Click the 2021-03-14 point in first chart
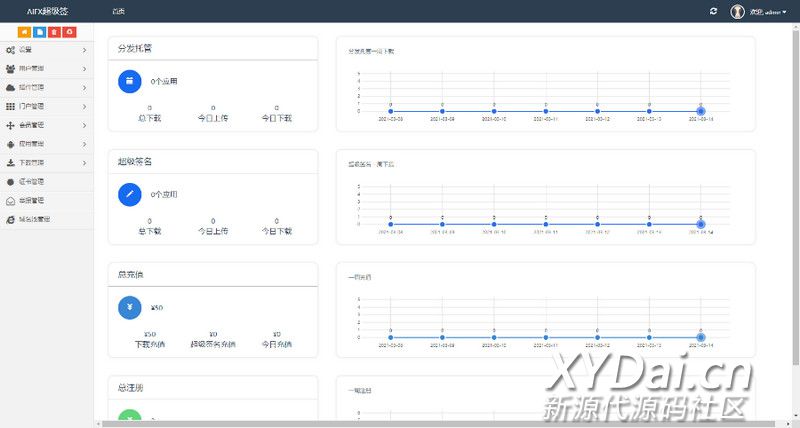The height and width of the screenshot is (428, 800). (x=701, y=111)
